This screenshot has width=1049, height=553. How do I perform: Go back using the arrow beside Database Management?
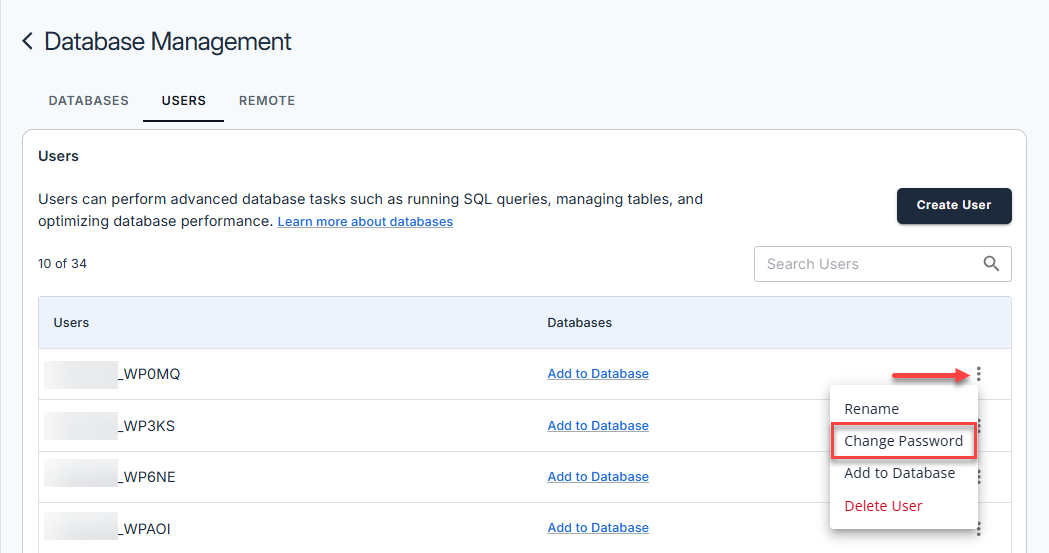[27, 41]
